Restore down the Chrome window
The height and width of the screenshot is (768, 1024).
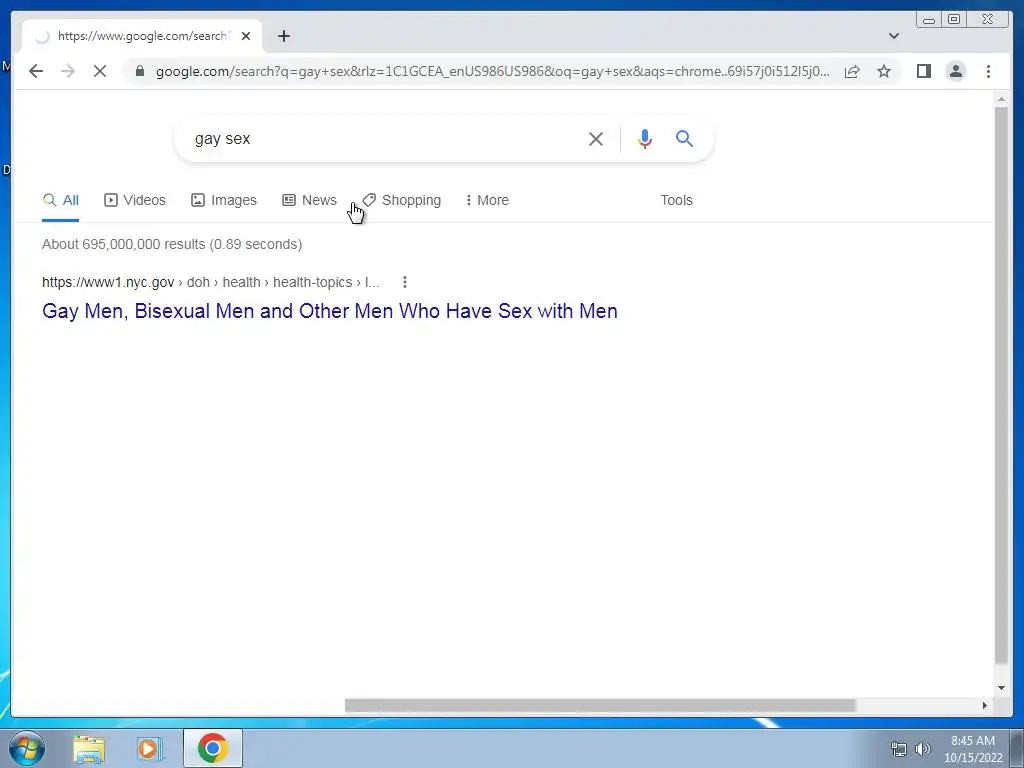click(954, 20)
